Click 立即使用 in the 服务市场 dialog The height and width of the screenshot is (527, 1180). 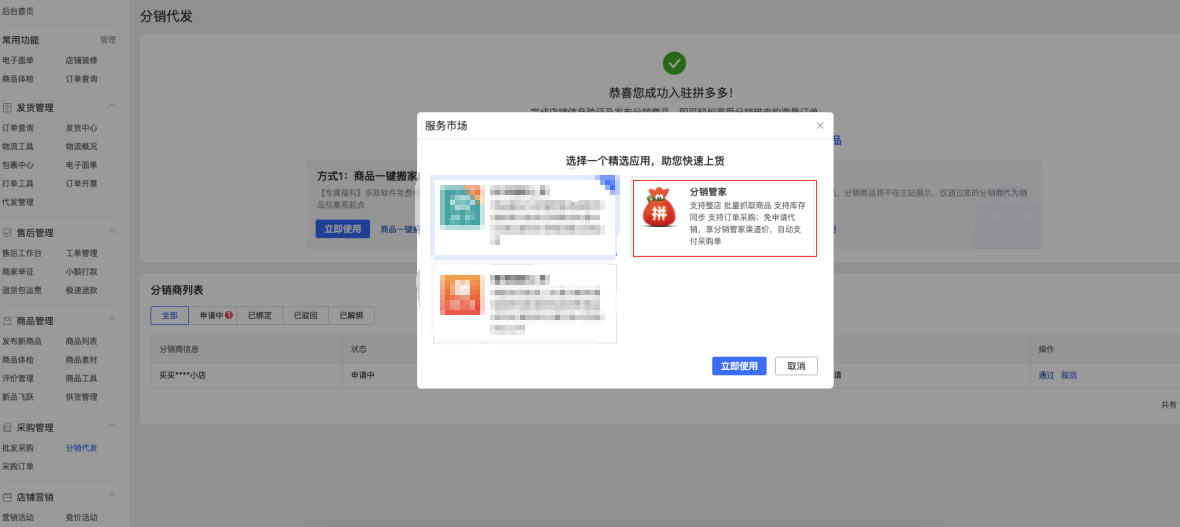(x=739, y=366)
